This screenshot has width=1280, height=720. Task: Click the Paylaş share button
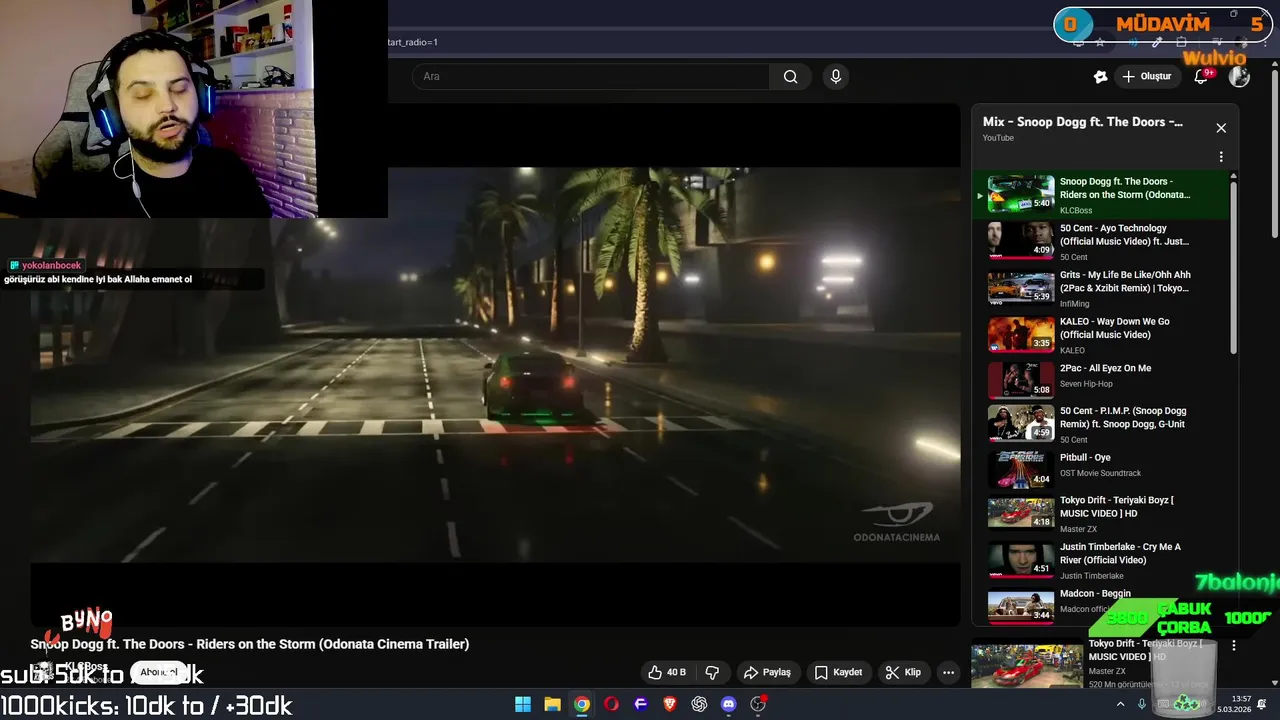[767, 672]
